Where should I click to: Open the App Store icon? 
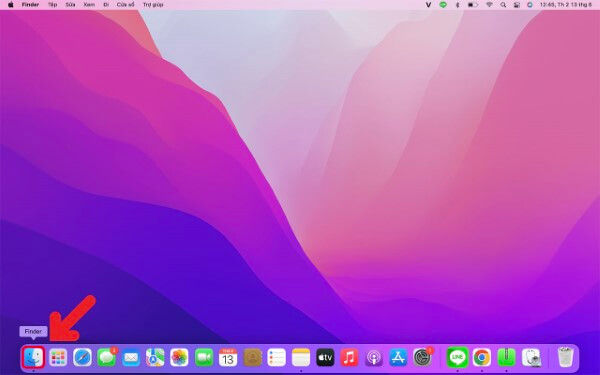(398, 358)
